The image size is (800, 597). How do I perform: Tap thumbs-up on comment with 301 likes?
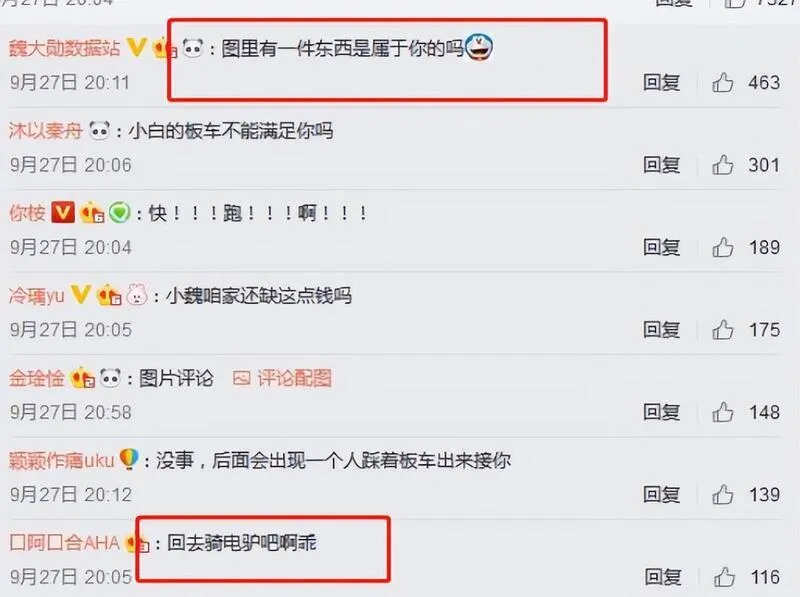[x=722, y=165]
